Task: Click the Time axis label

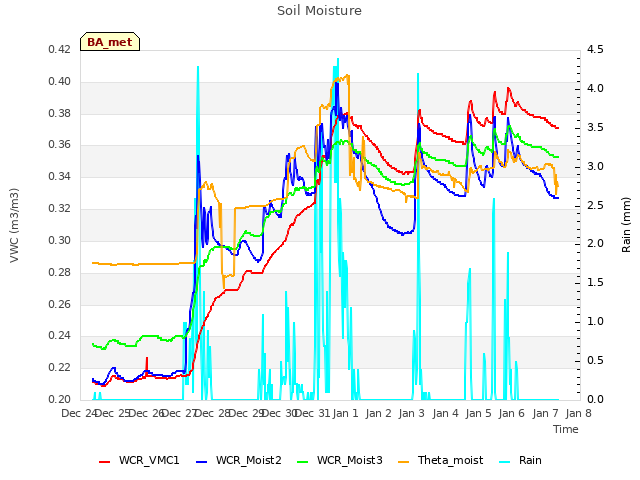Action: click(566, 429)
